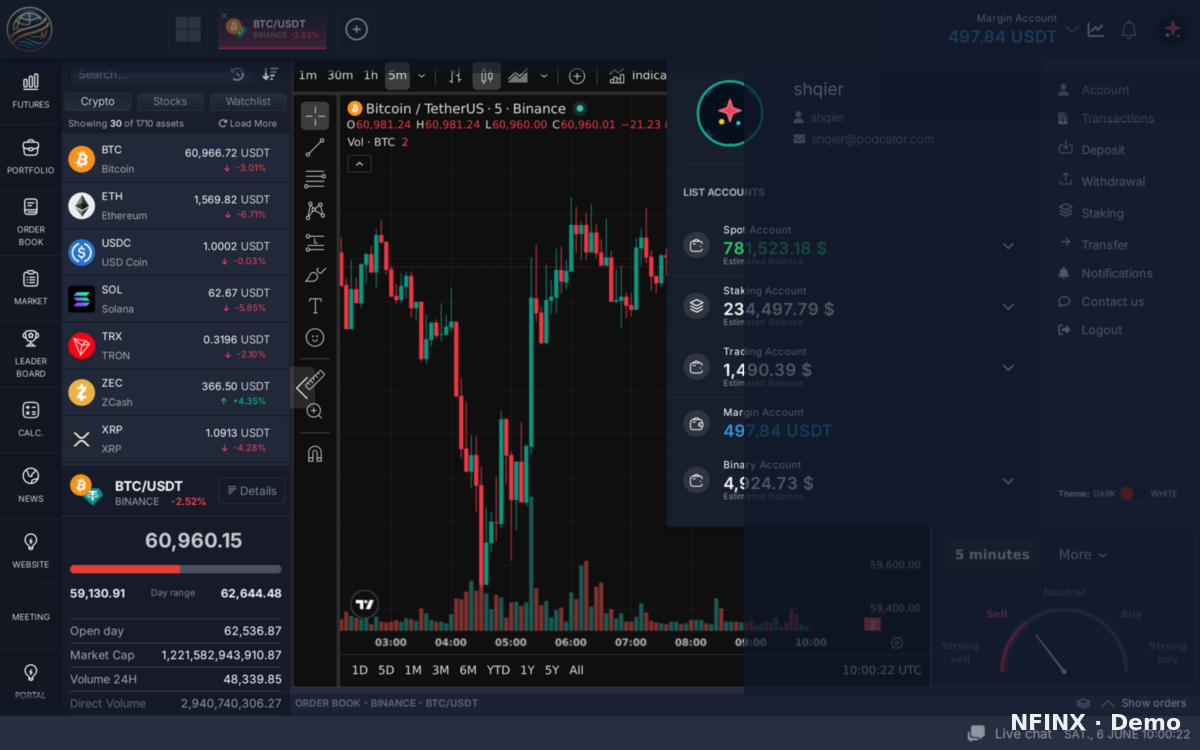This screenshot has width=1200, height=750.
Task: Open the emoji icons tool
Action: [315, 337]
